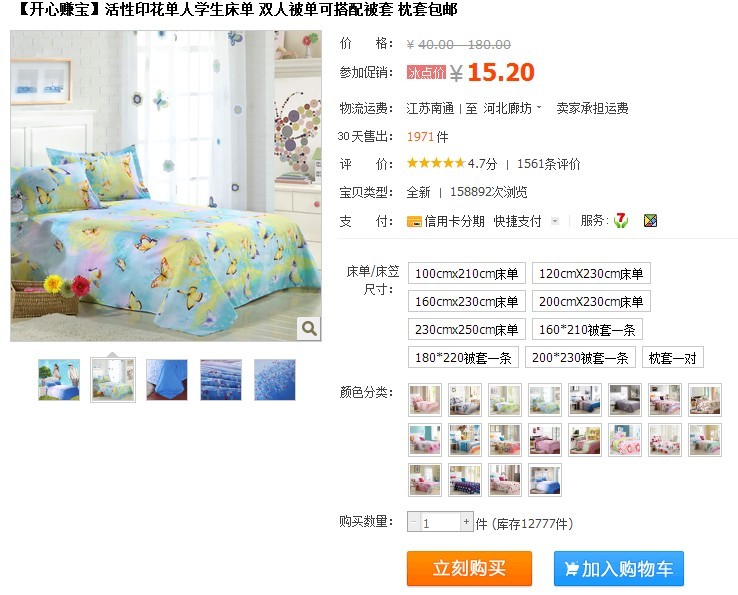Select size 100cmx210cm床单
Image resolution: width=738 pixels, height=595 pixels.
coord(466,273)
